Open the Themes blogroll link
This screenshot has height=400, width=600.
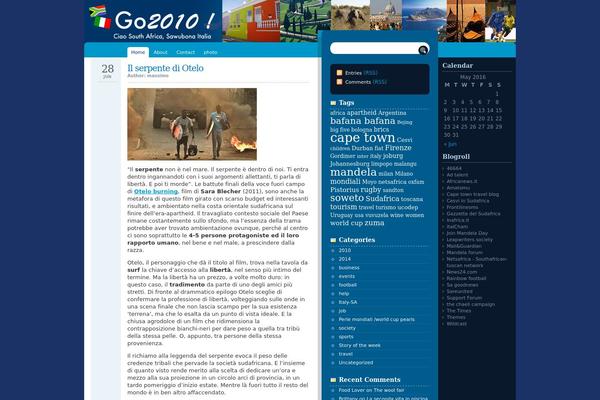(x=456, y=317)
